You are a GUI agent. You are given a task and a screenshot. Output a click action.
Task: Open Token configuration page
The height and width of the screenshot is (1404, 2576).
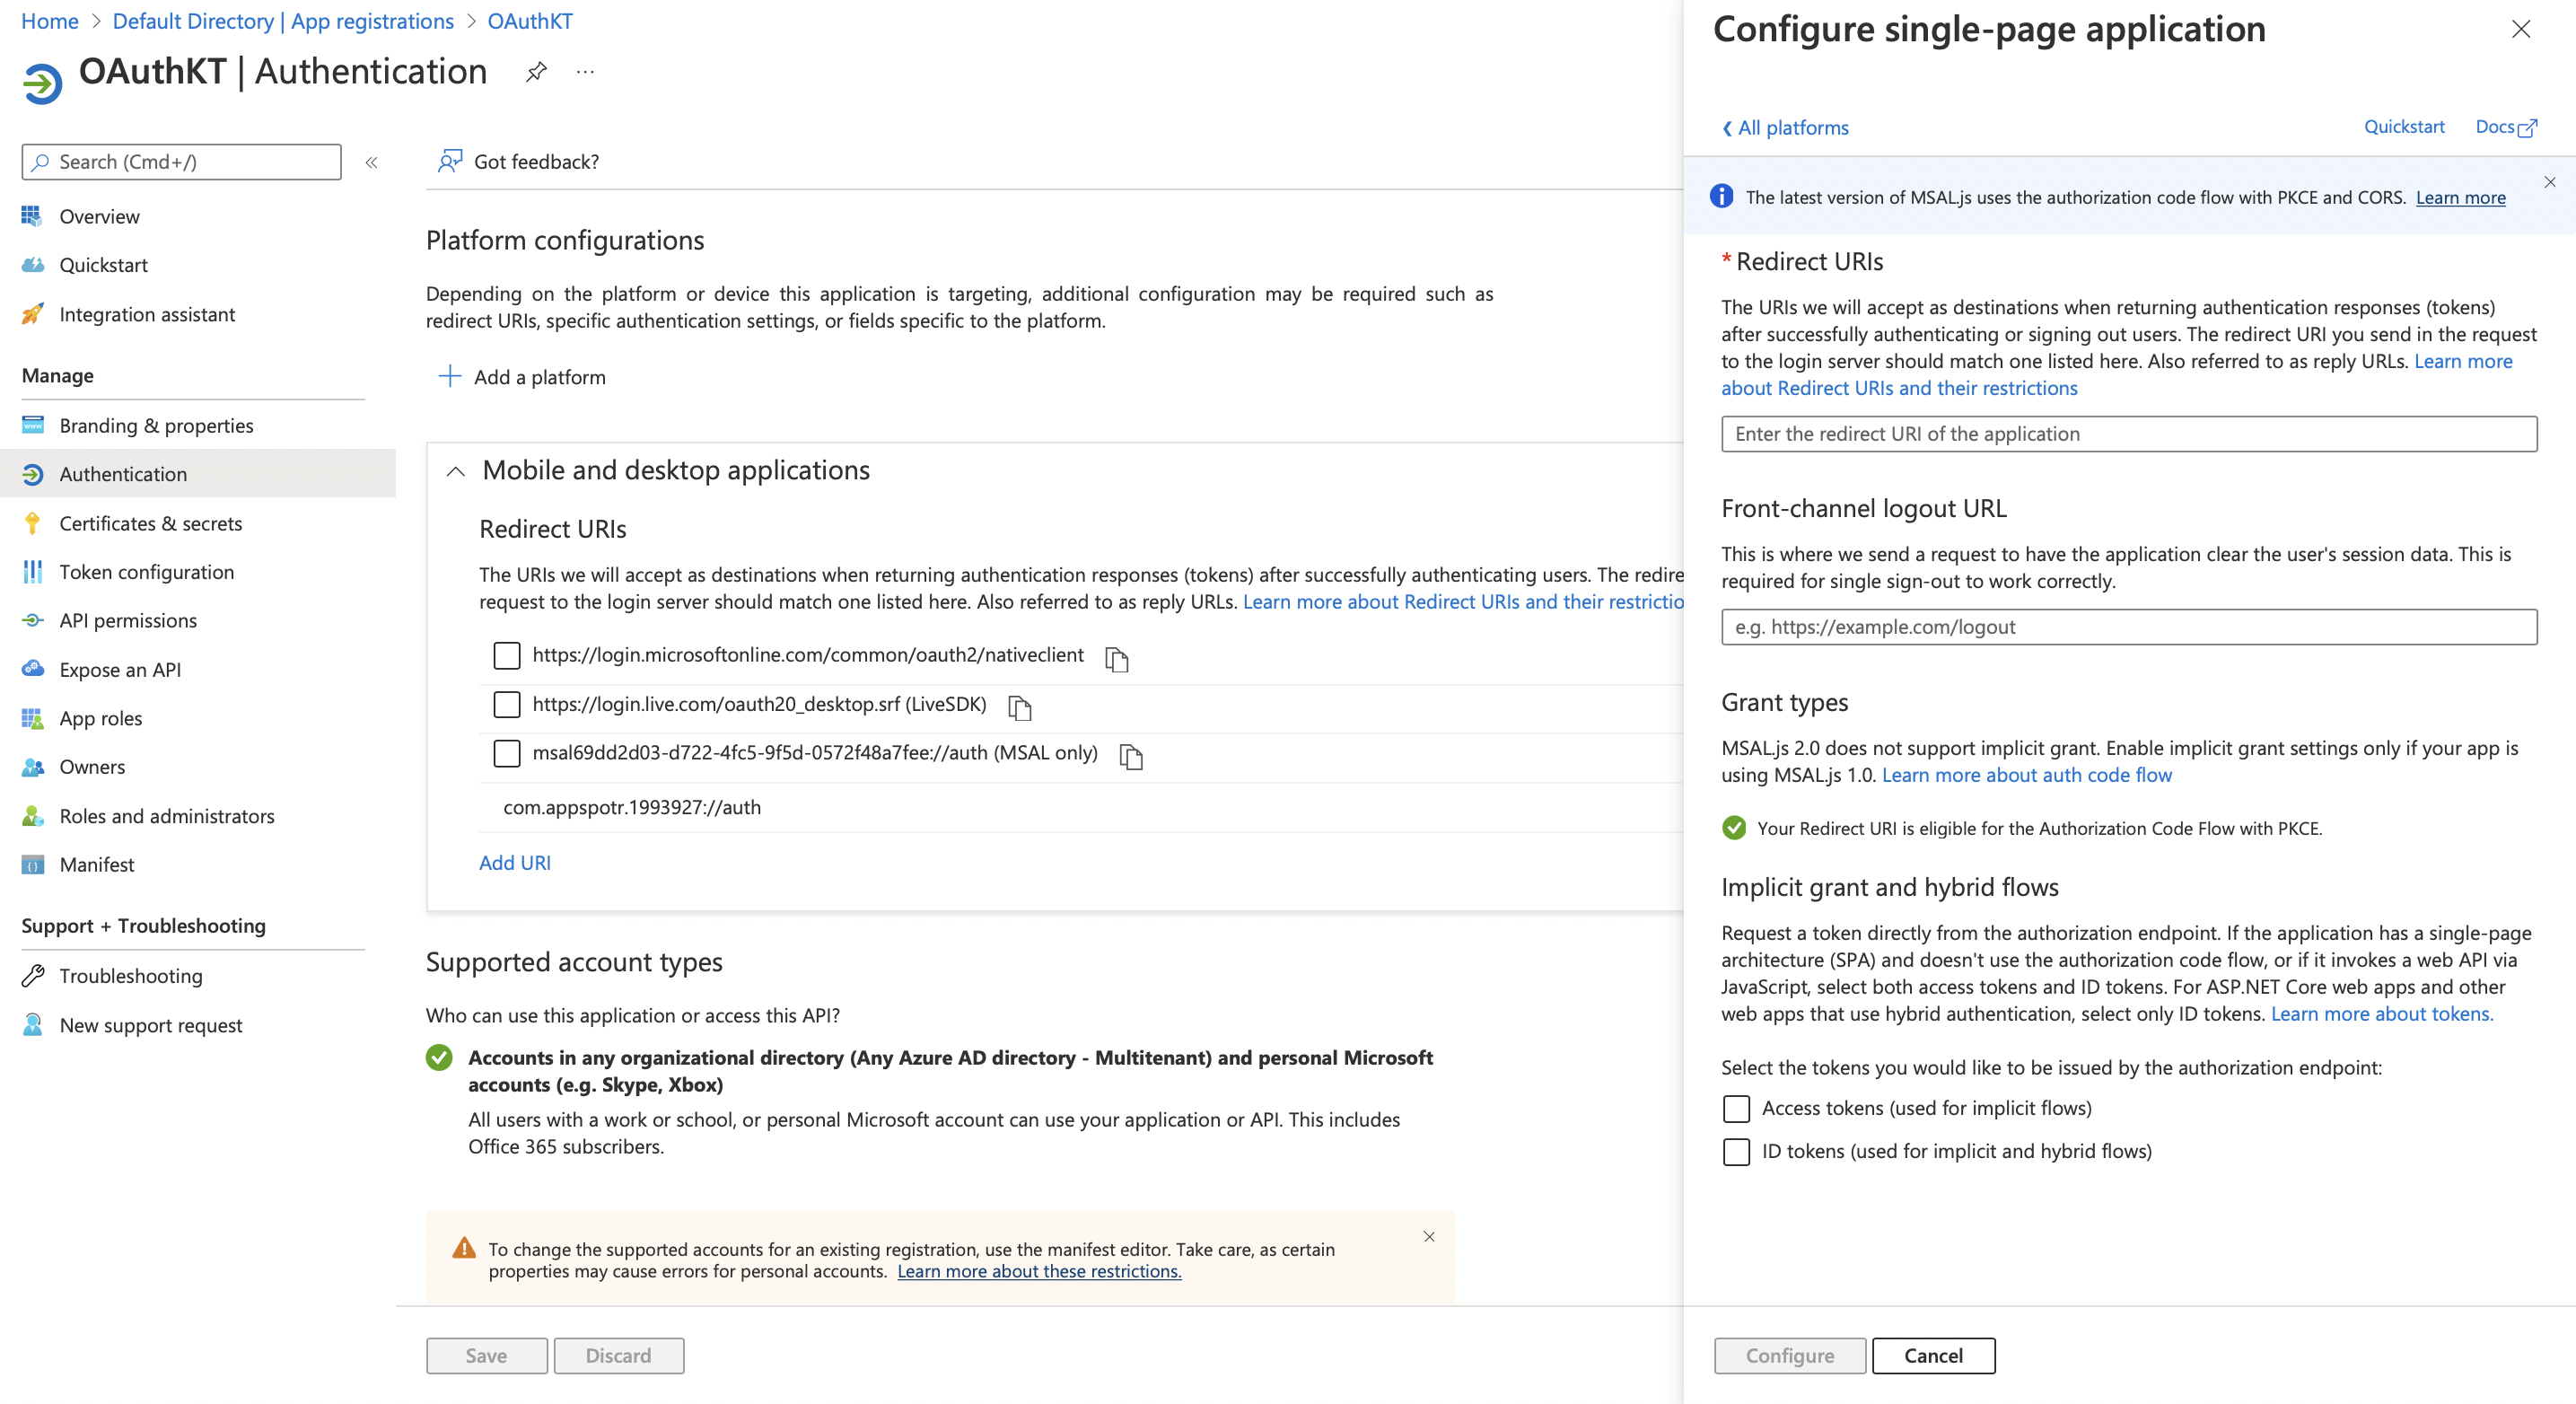click(x=146, y=572)
